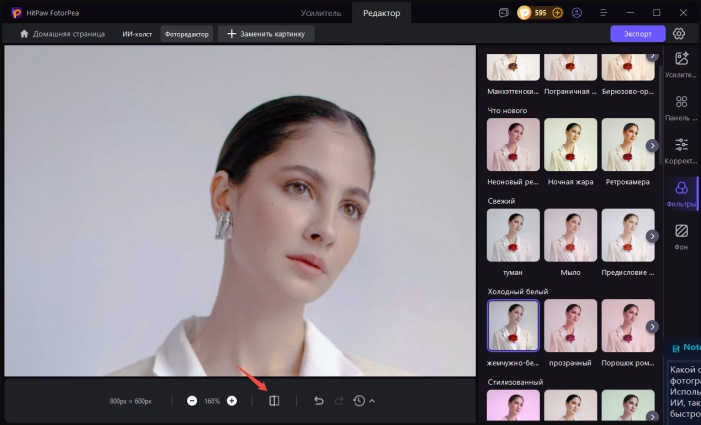
Task: Expand more filters in Свежий row
Action: [x=652, y=236]
